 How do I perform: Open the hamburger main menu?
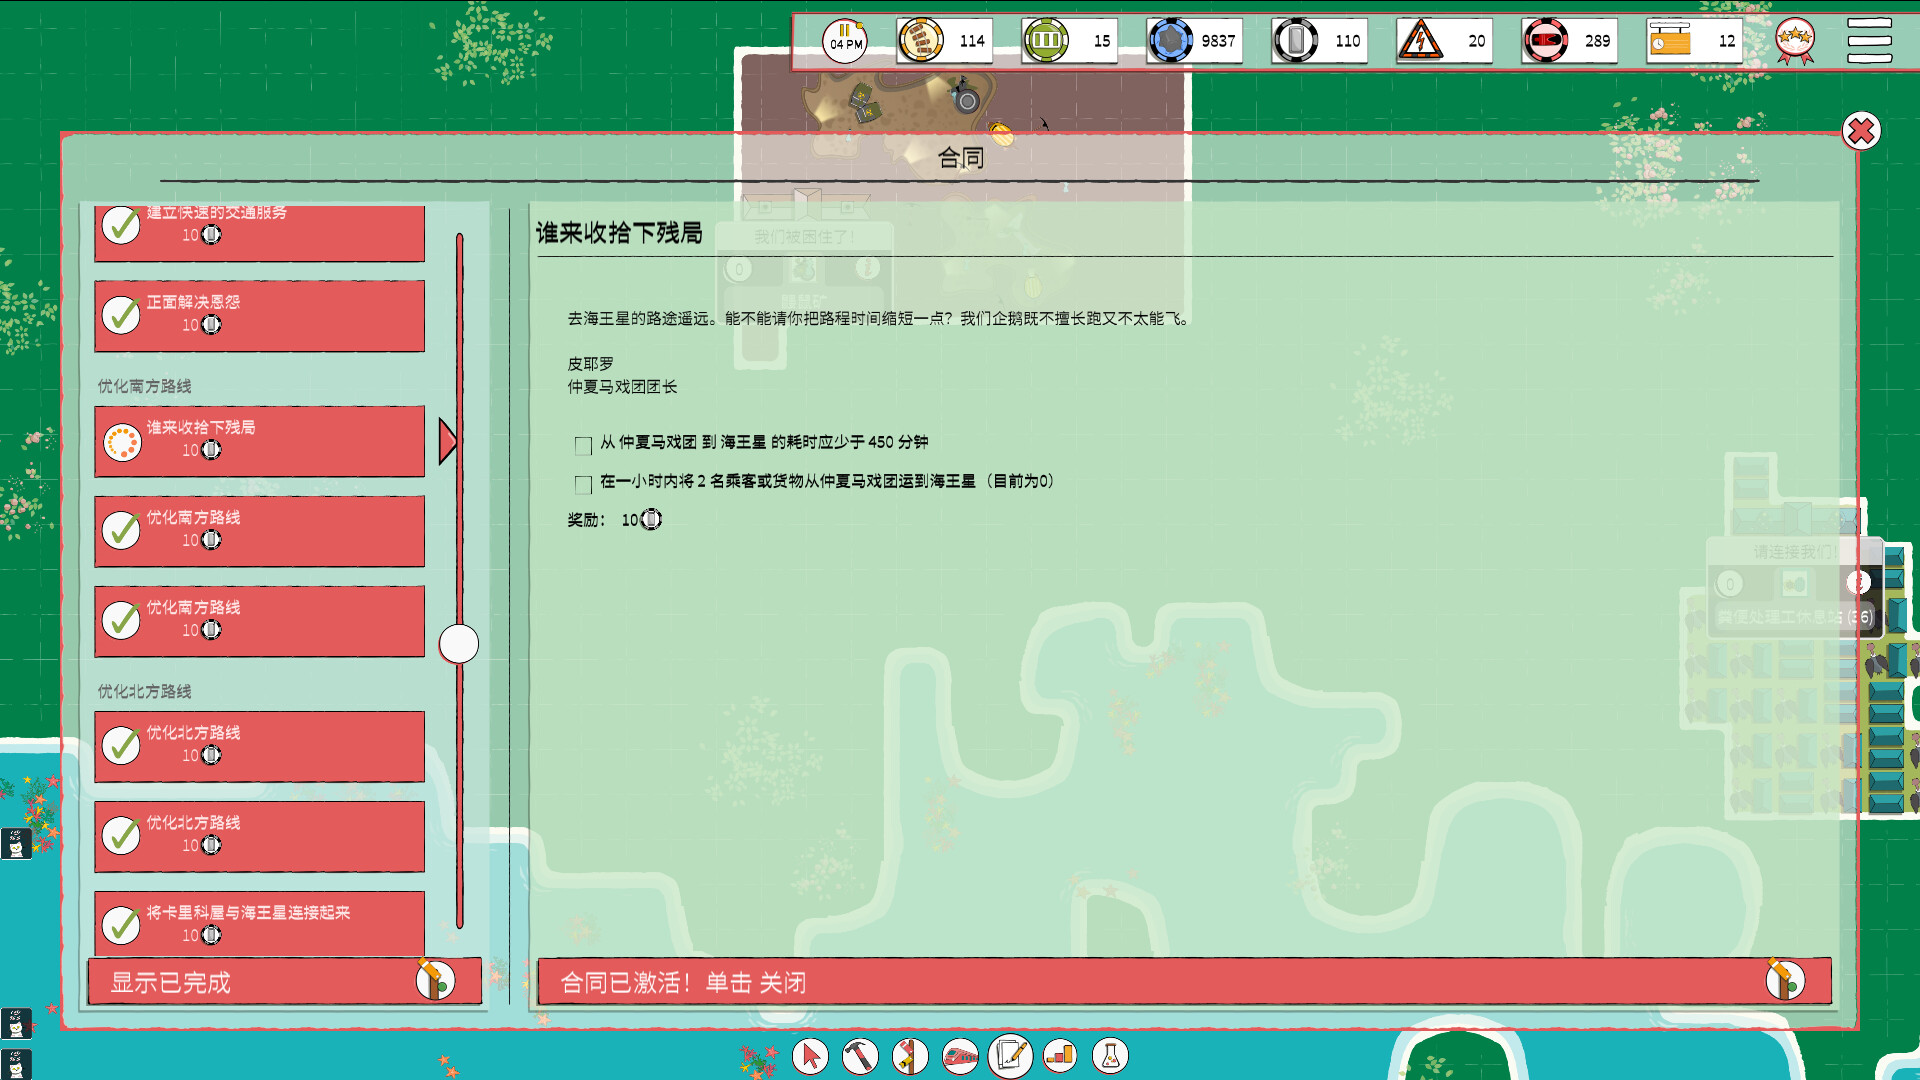[x=1869, y=41]
